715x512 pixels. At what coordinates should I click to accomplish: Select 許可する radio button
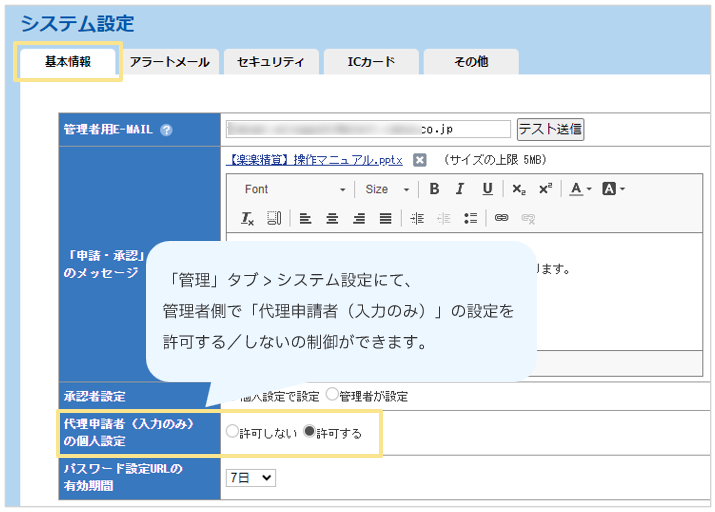click(x=309, y=433)
